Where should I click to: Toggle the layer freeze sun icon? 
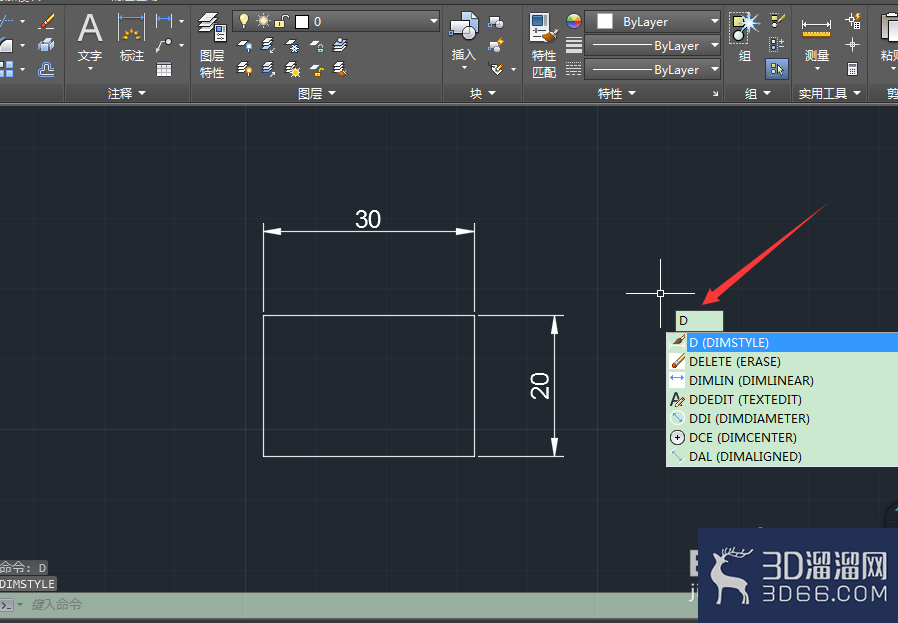(x=263, y=21)
